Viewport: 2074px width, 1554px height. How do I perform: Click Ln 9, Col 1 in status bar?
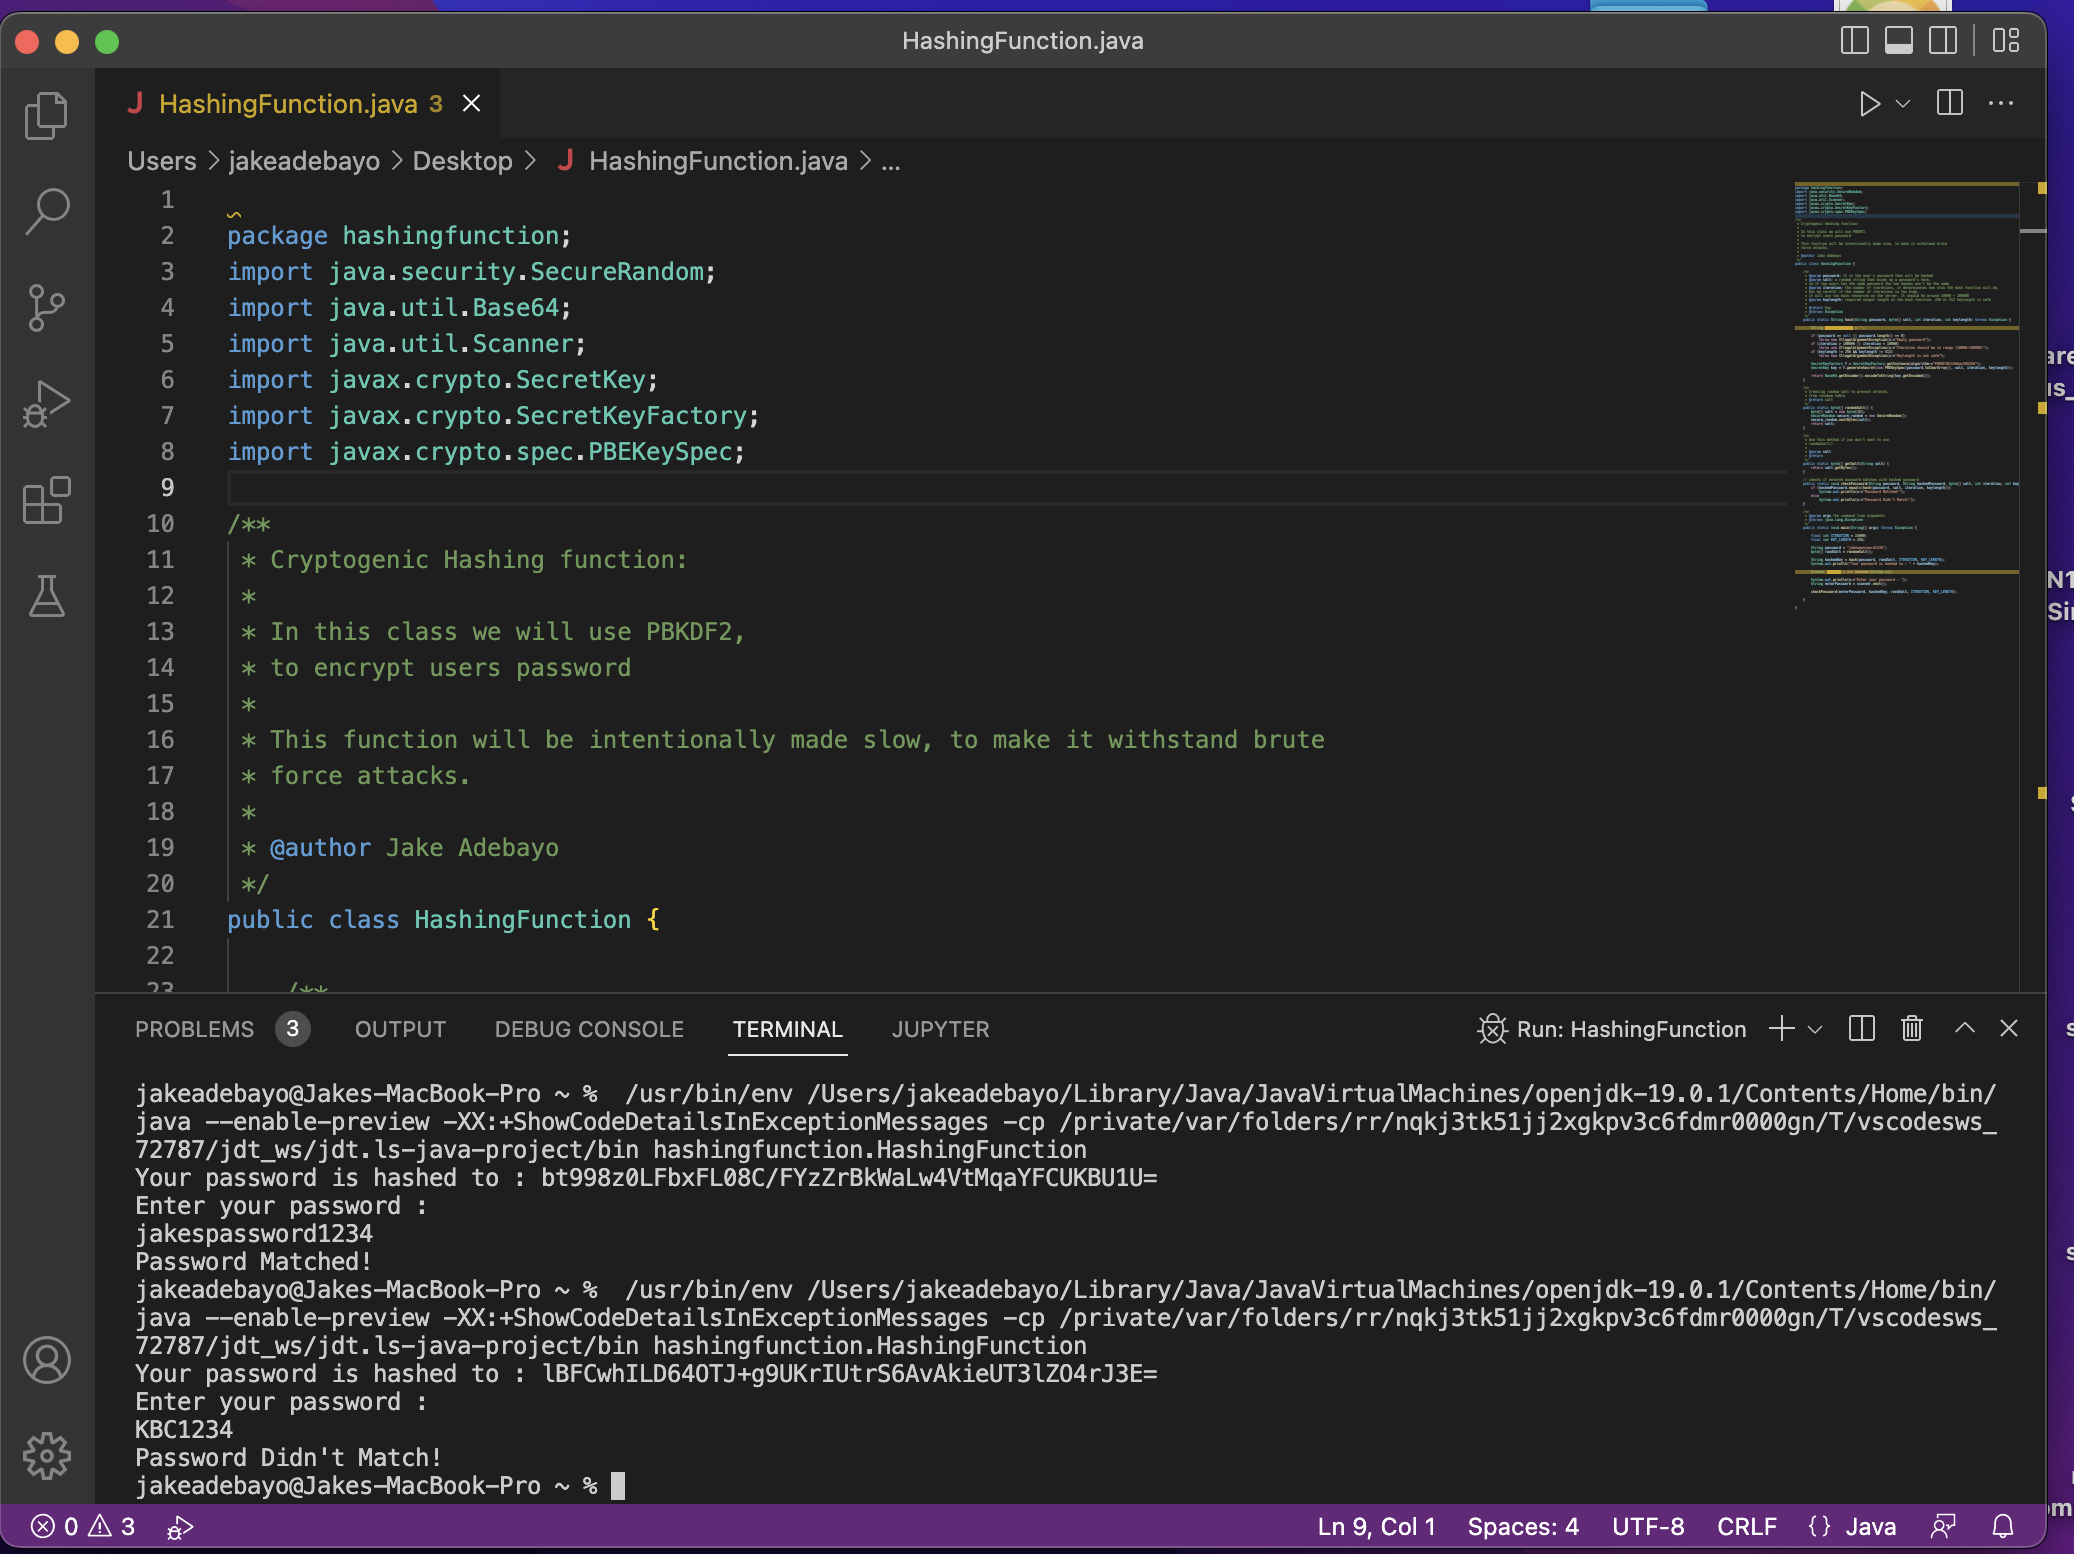[x=1376, y=1527]
